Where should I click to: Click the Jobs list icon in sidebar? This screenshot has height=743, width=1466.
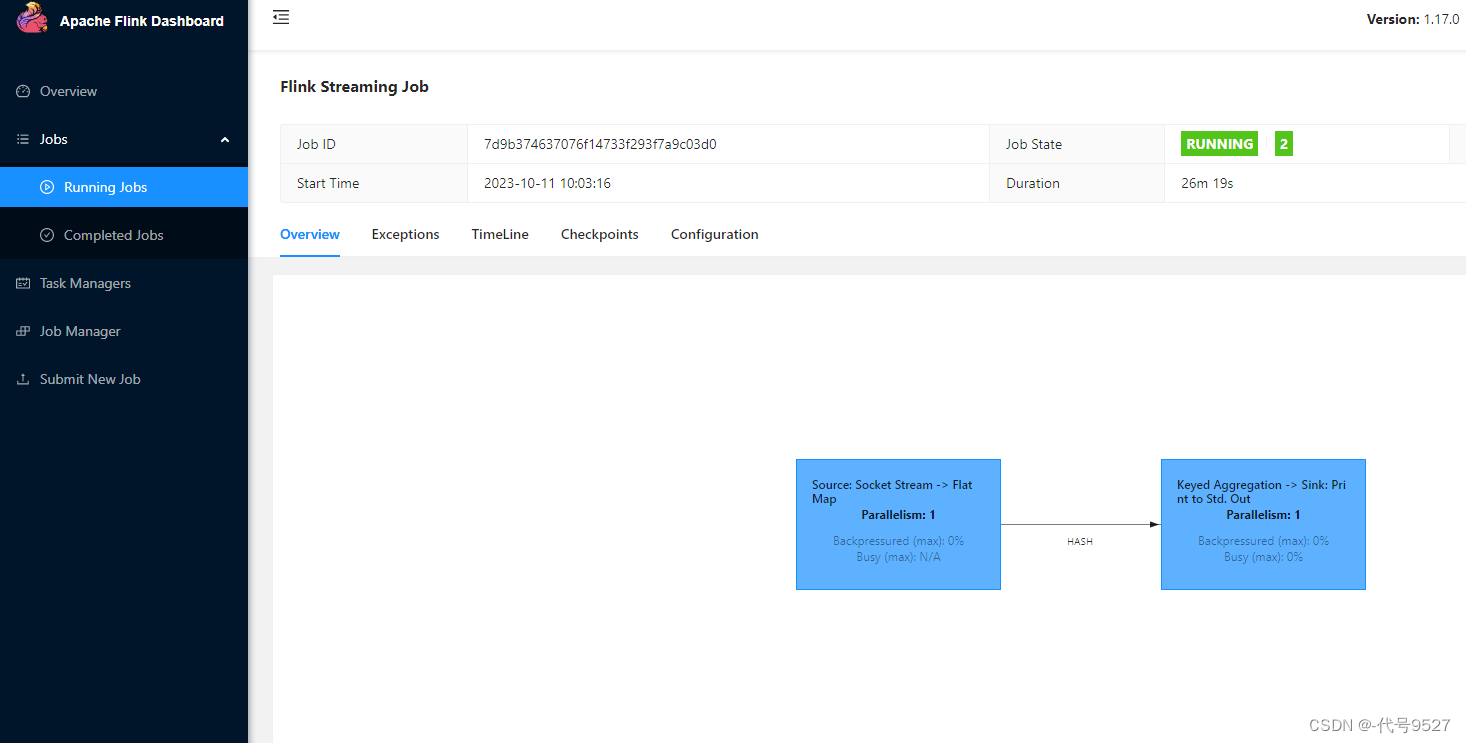click(23, 139)
